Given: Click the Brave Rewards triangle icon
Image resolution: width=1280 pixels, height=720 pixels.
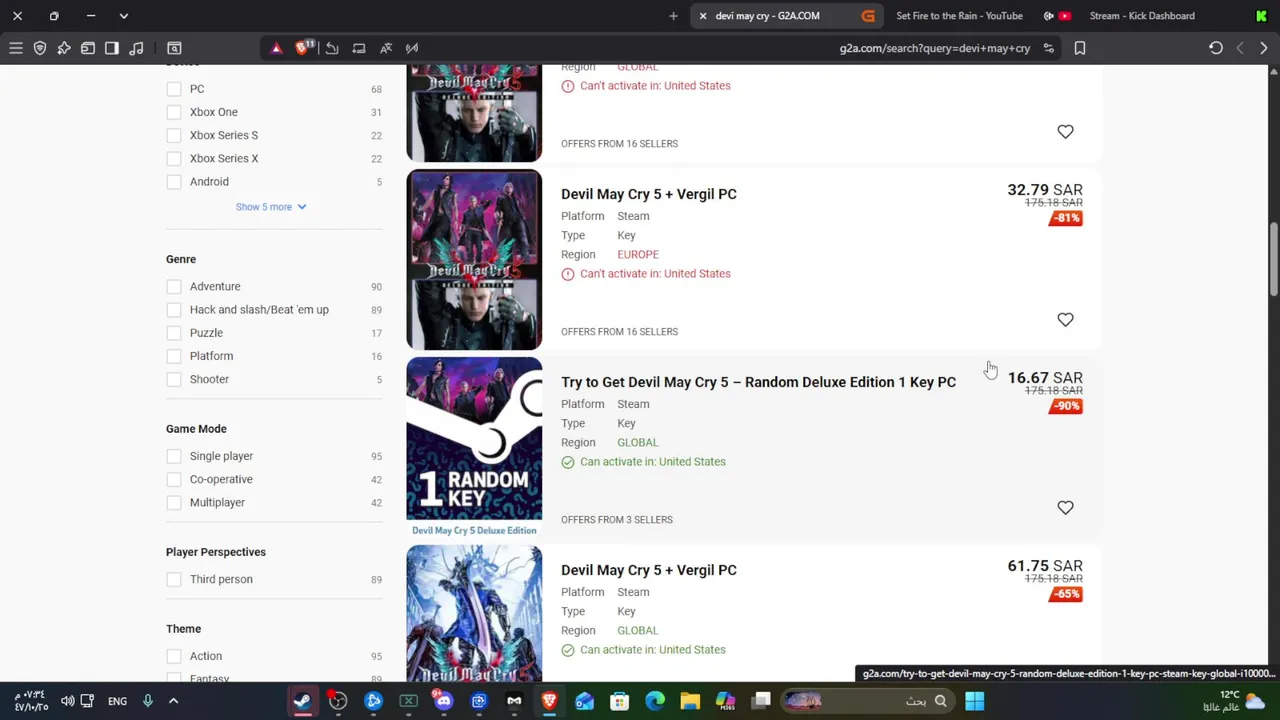Looking at the screenshot, I should point(277,48).
